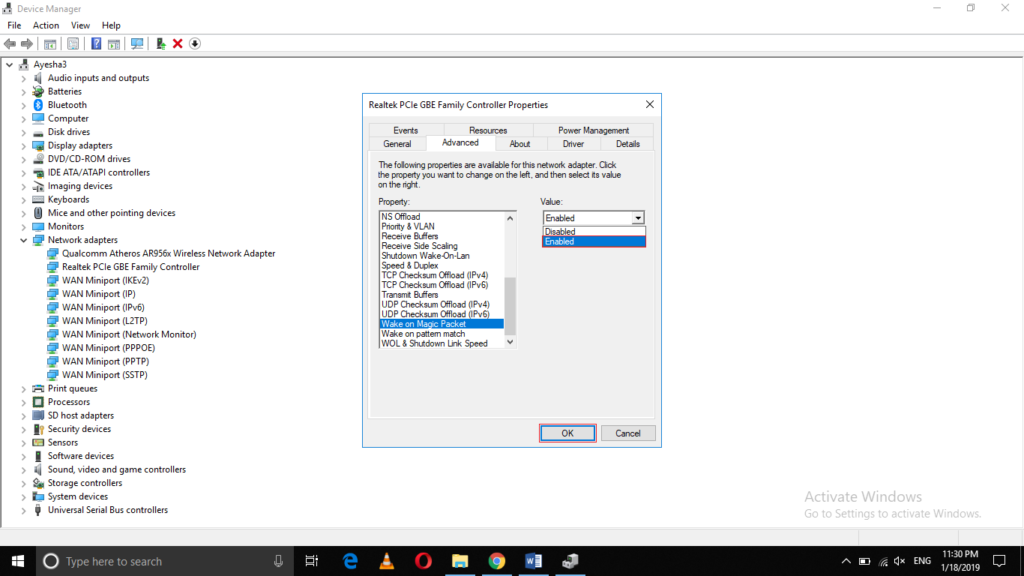The width and height of the screenshot is (1024, 576).
Task: Click the Help question mark toolbar icon
Action: pyautogui.click(x=96, y=44)
